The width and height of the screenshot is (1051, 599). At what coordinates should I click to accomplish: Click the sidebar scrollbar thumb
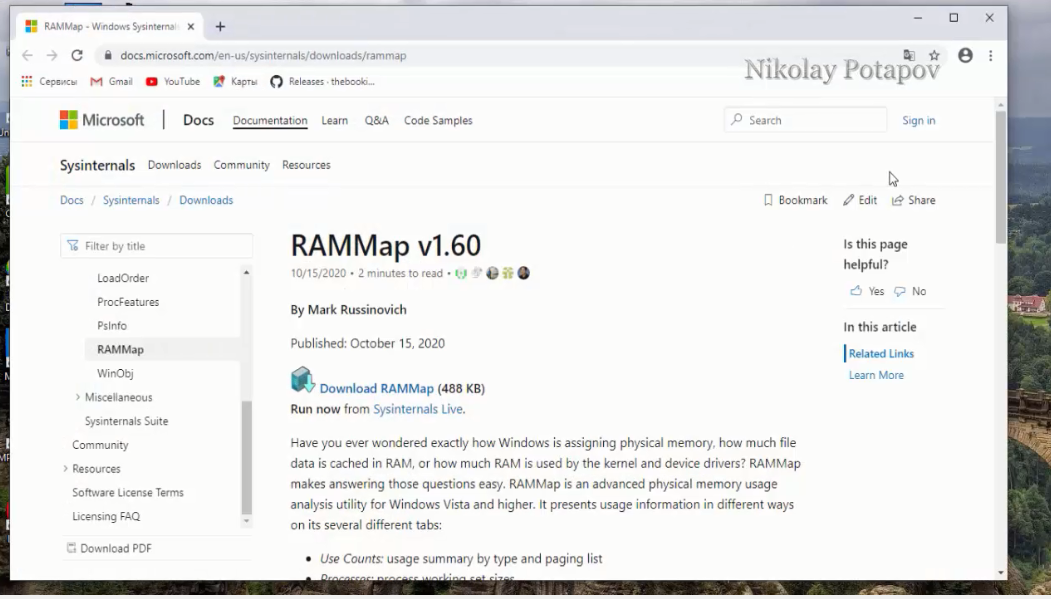pos(247,458)
